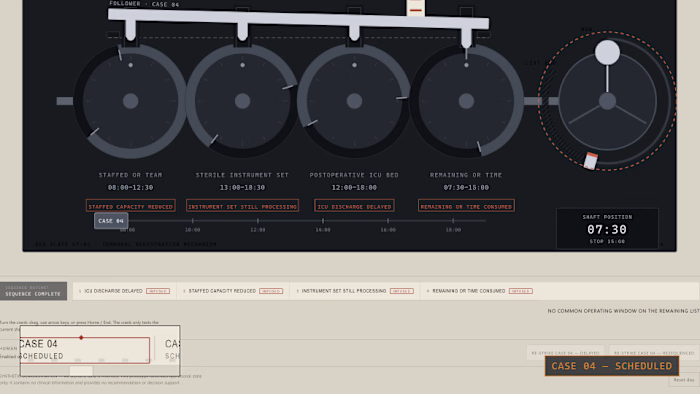Click the Follower · Case 04 label
The width and height of the screenshot is (700, 394).
[x=144, y=4]
